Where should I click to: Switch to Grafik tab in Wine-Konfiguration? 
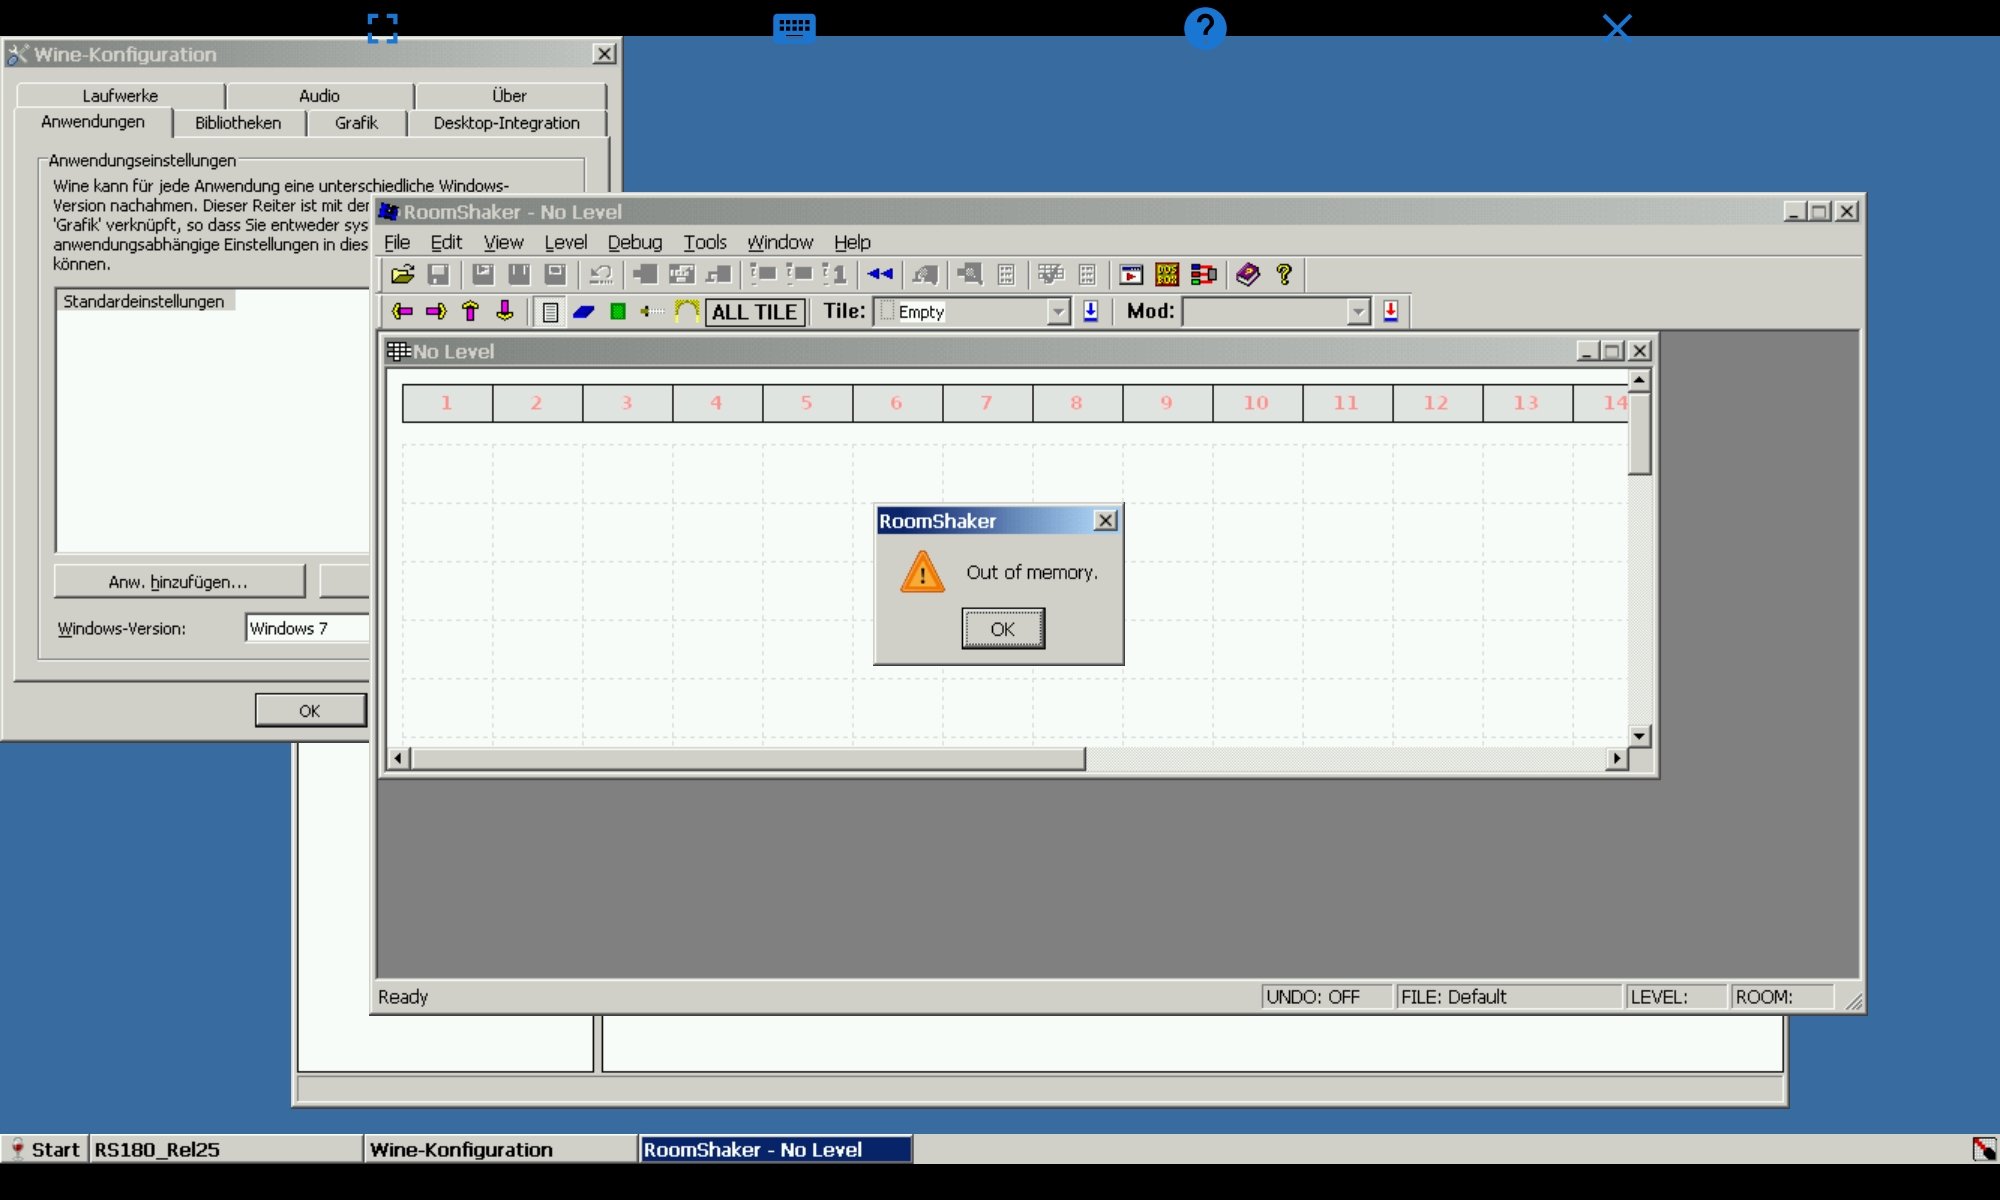[x=356, y=123]
